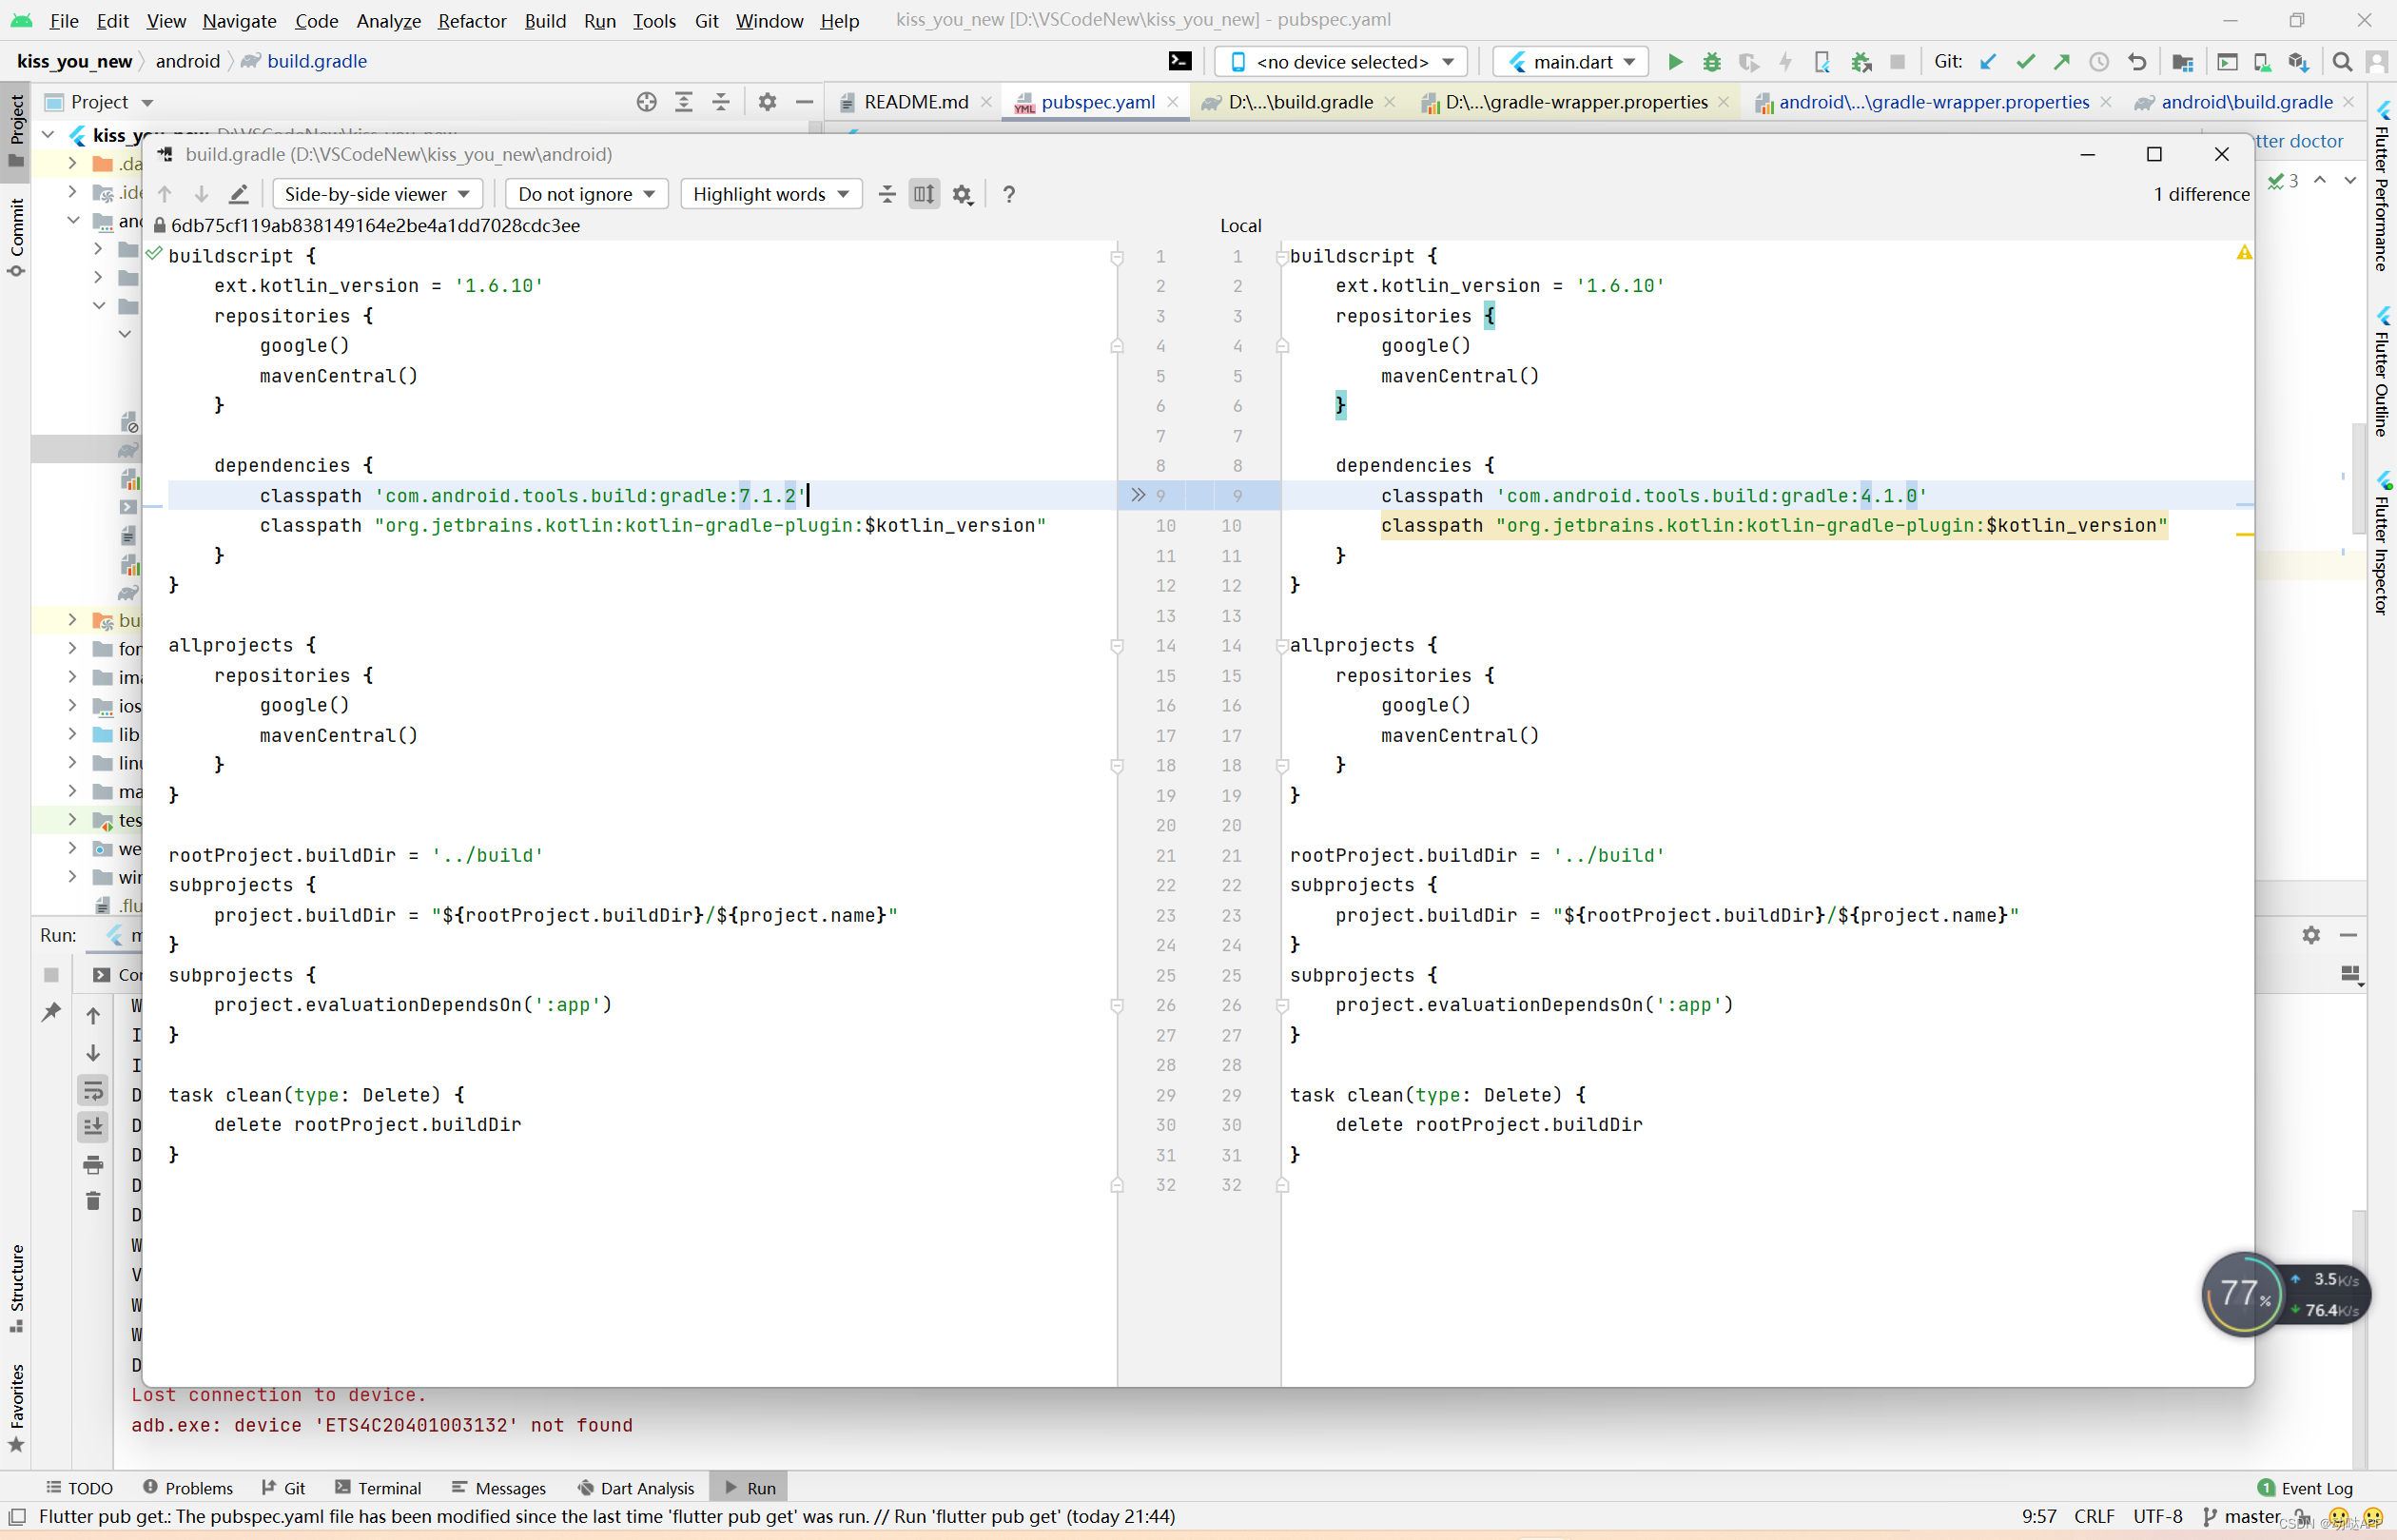Toggle synchronize scrolling in diff viewer
The width and height of the screenshot is (2397, 1540).
[924, 194]
